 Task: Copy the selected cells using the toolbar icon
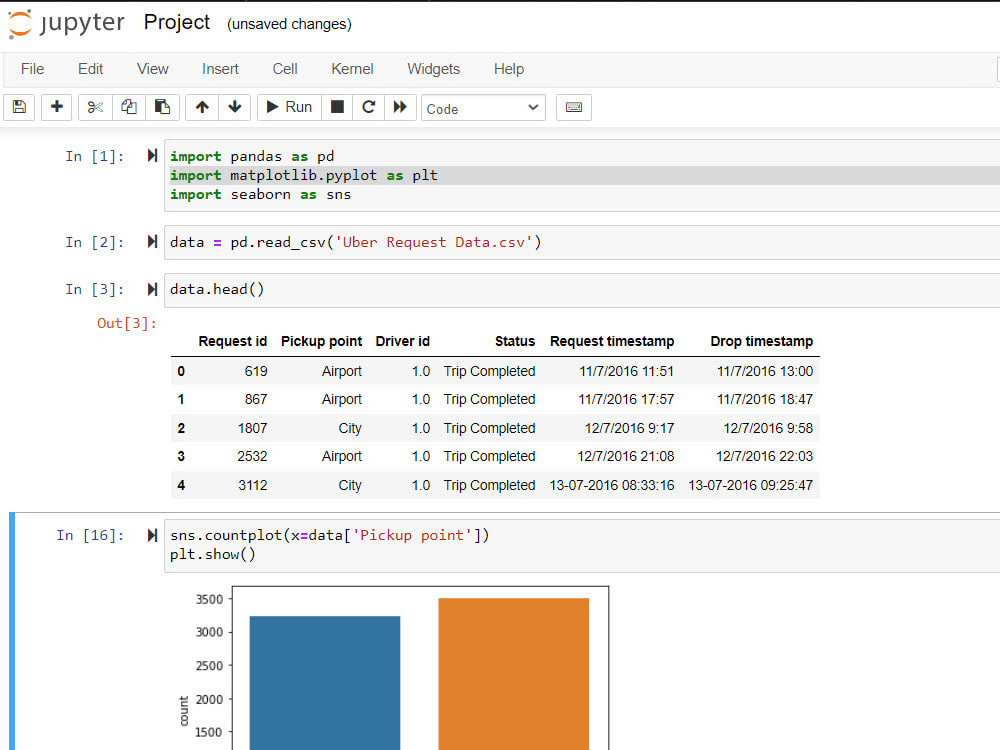tap(129, 107)
